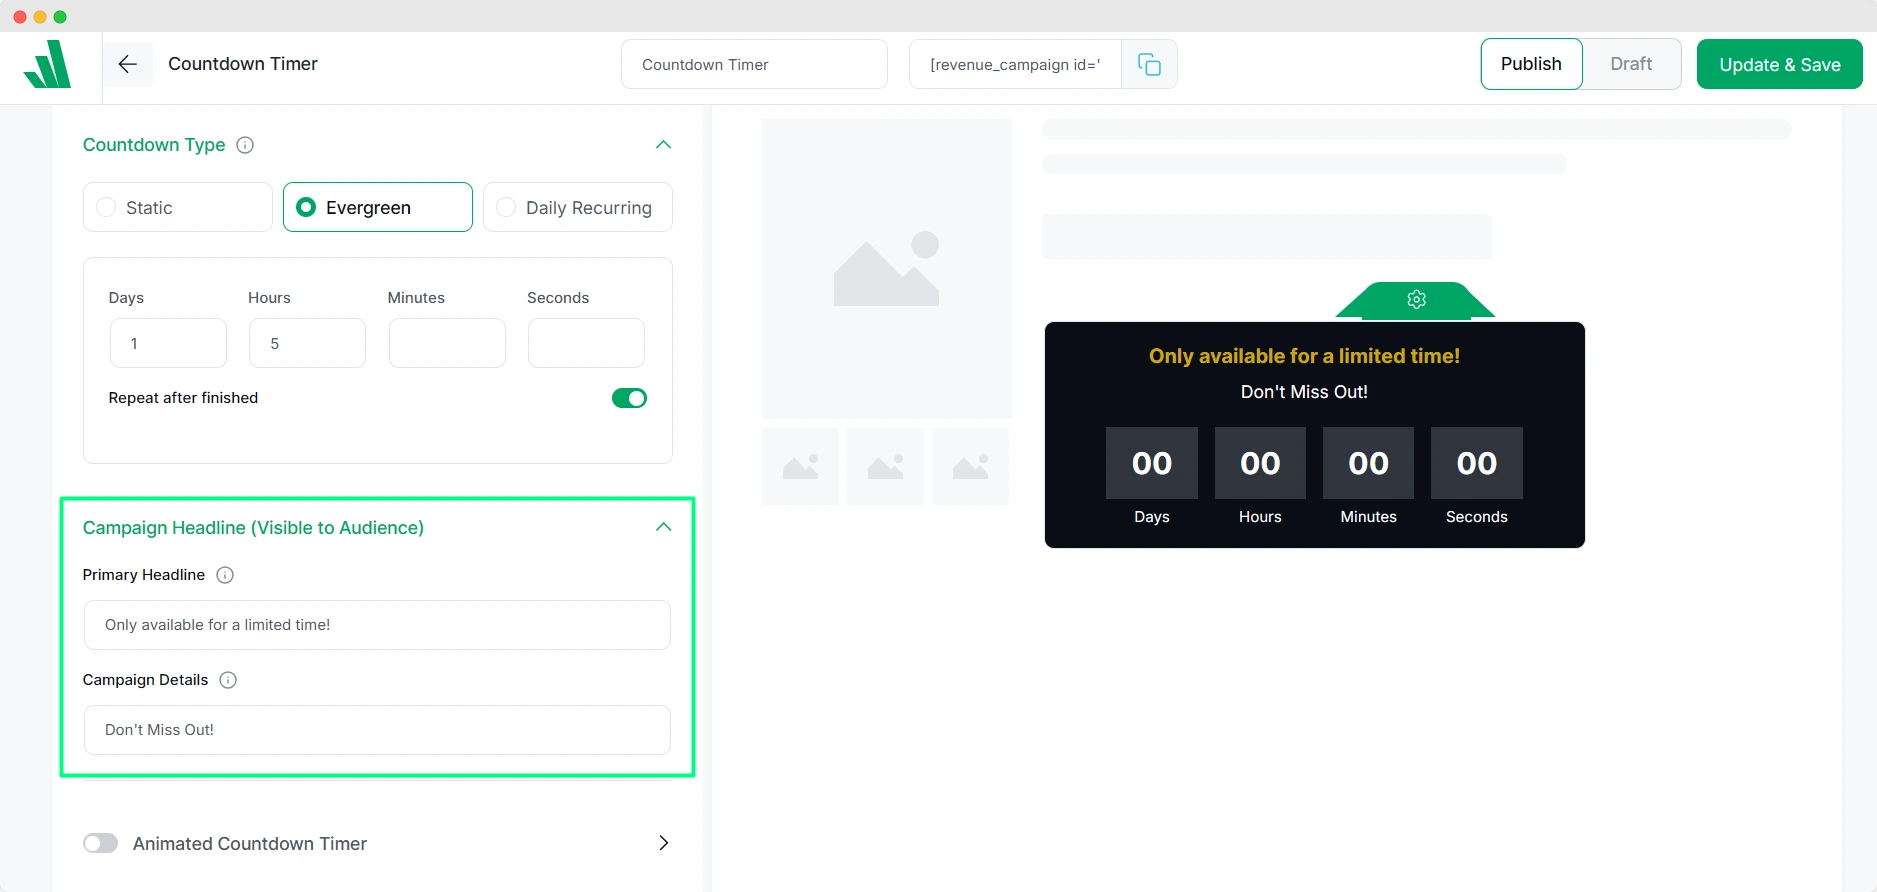This screenshot has width=1877, height=892.
Task: Click the Countdown Type info icon
Action: coord(245,145)
